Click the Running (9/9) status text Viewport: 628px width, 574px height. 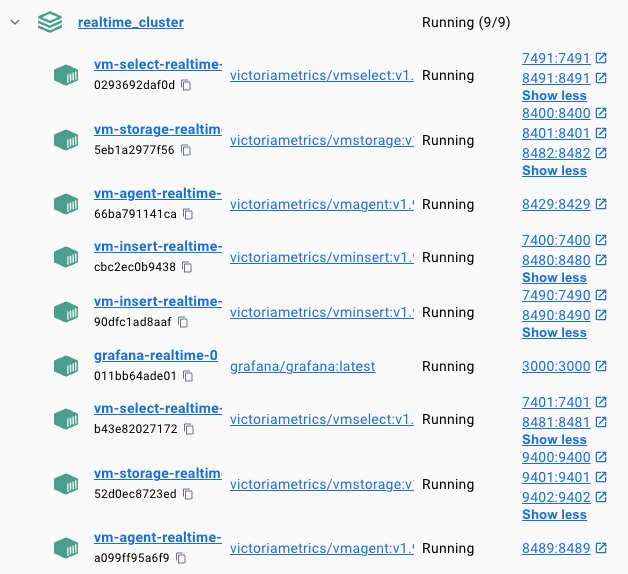click(x=466, y=22)
